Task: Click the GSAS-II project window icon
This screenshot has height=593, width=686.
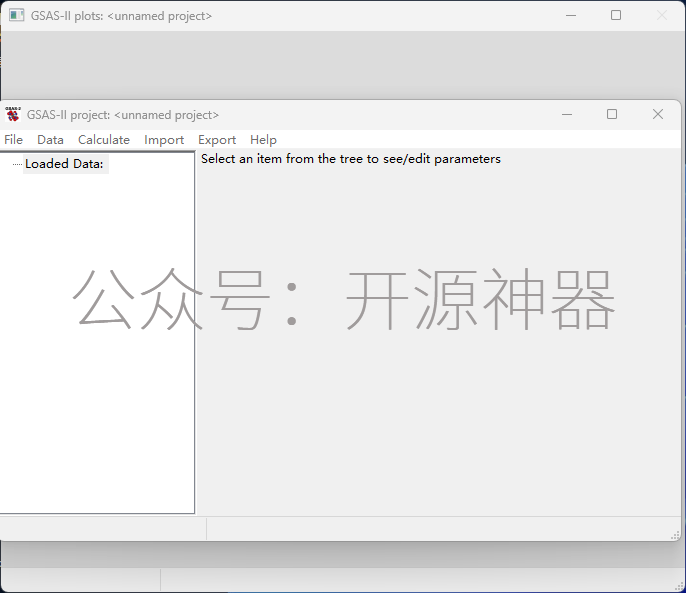Action: click(13, 114)
